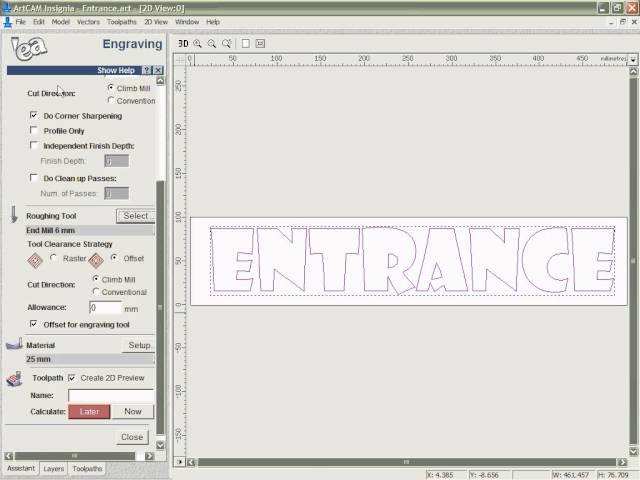The height and width of the screenshot is (480, 640).
Task: Click the ArtCAM app icon in menu bar
Action: 7,22
